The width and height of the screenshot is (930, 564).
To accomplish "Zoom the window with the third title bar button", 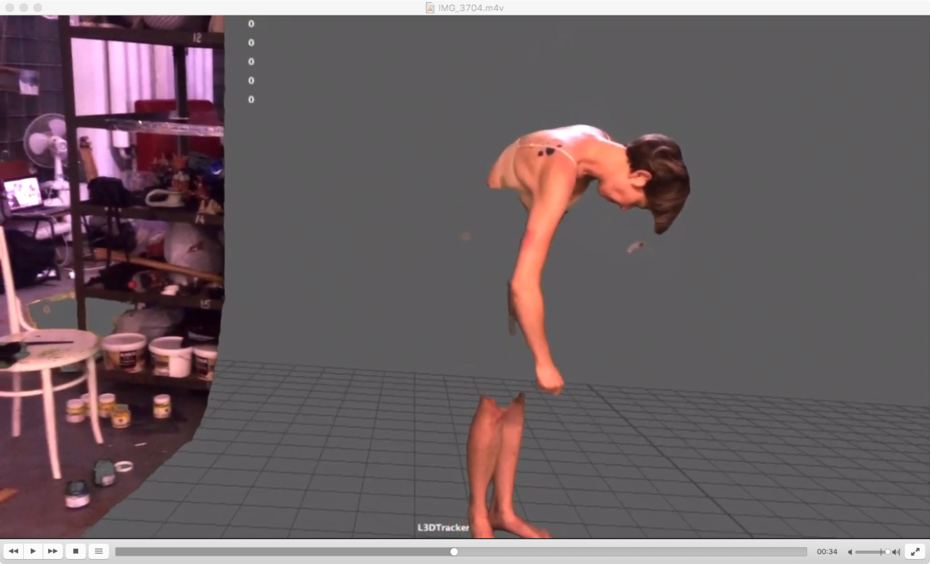I will click(x=38, y=8).
